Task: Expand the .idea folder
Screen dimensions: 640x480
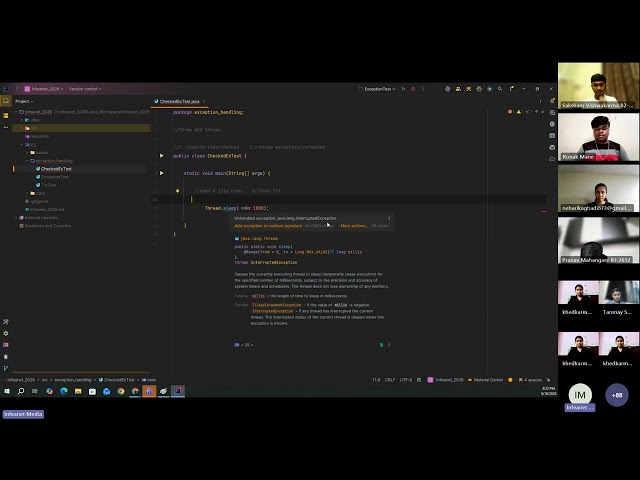Action: (x=22, y=120)
